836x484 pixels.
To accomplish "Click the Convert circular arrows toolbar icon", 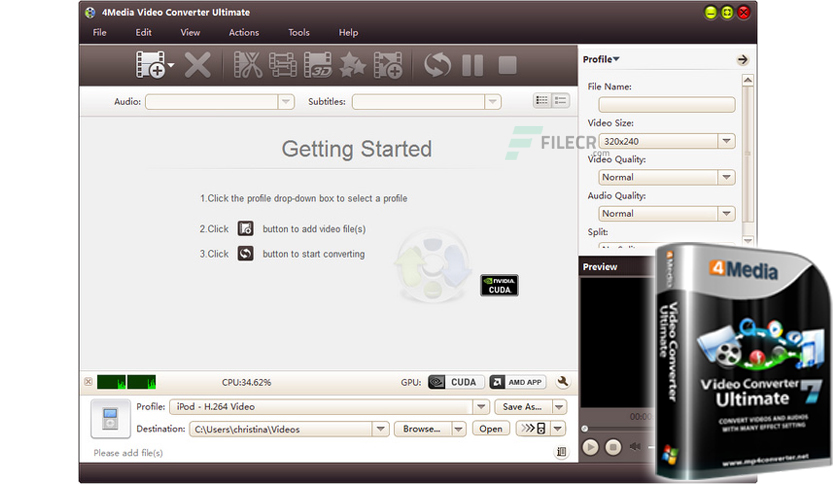I will tap(437, 65).
